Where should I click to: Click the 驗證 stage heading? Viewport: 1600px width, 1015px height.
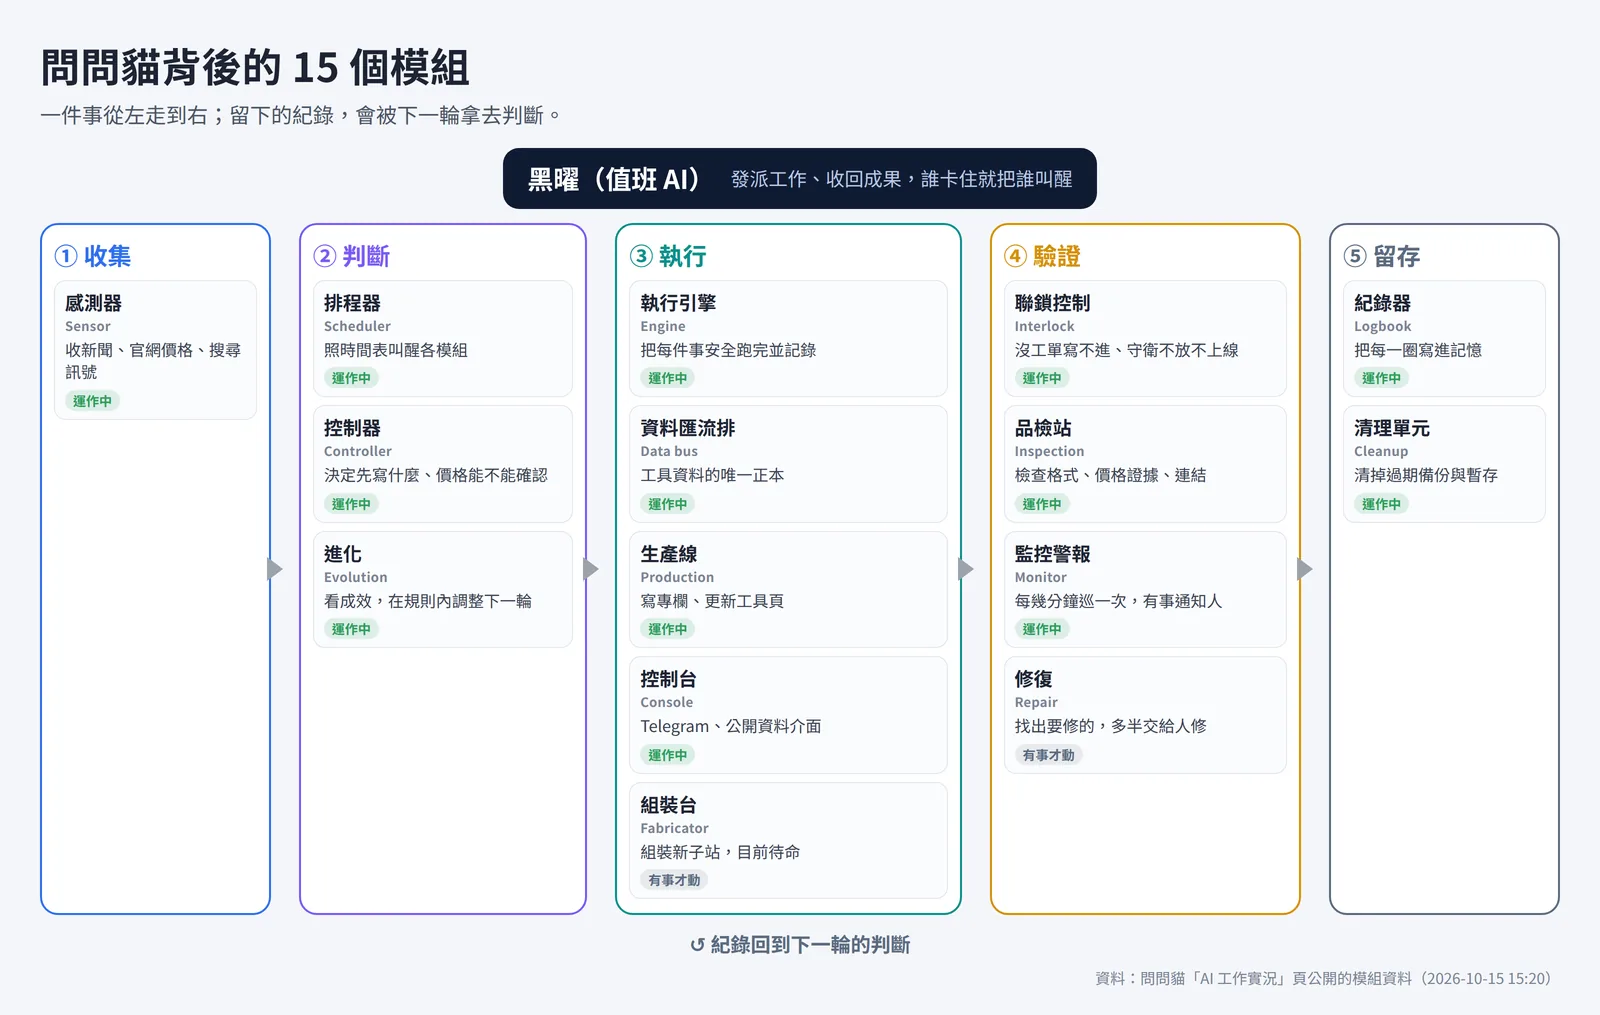(x=1057, y=256)
